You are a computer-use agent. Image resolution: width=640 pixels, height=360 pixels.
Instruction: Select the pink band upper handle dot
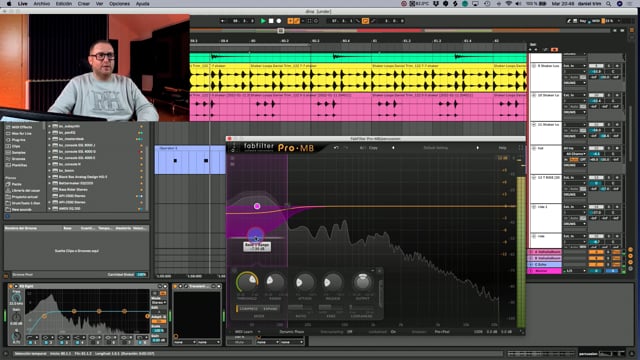tap(257, 206)
